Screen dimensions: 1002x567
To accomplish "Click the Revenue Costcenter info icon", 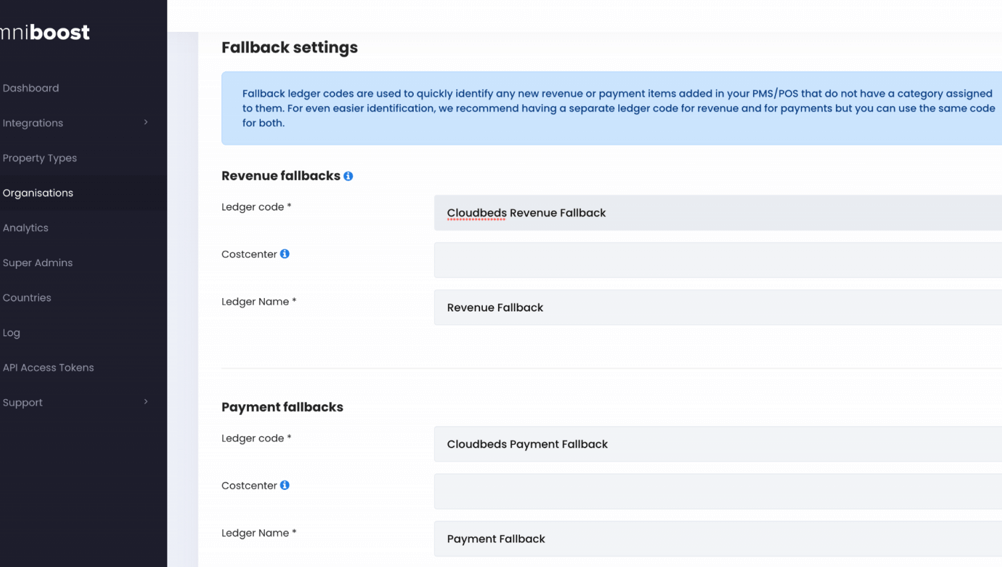I will tap(285, 254).
